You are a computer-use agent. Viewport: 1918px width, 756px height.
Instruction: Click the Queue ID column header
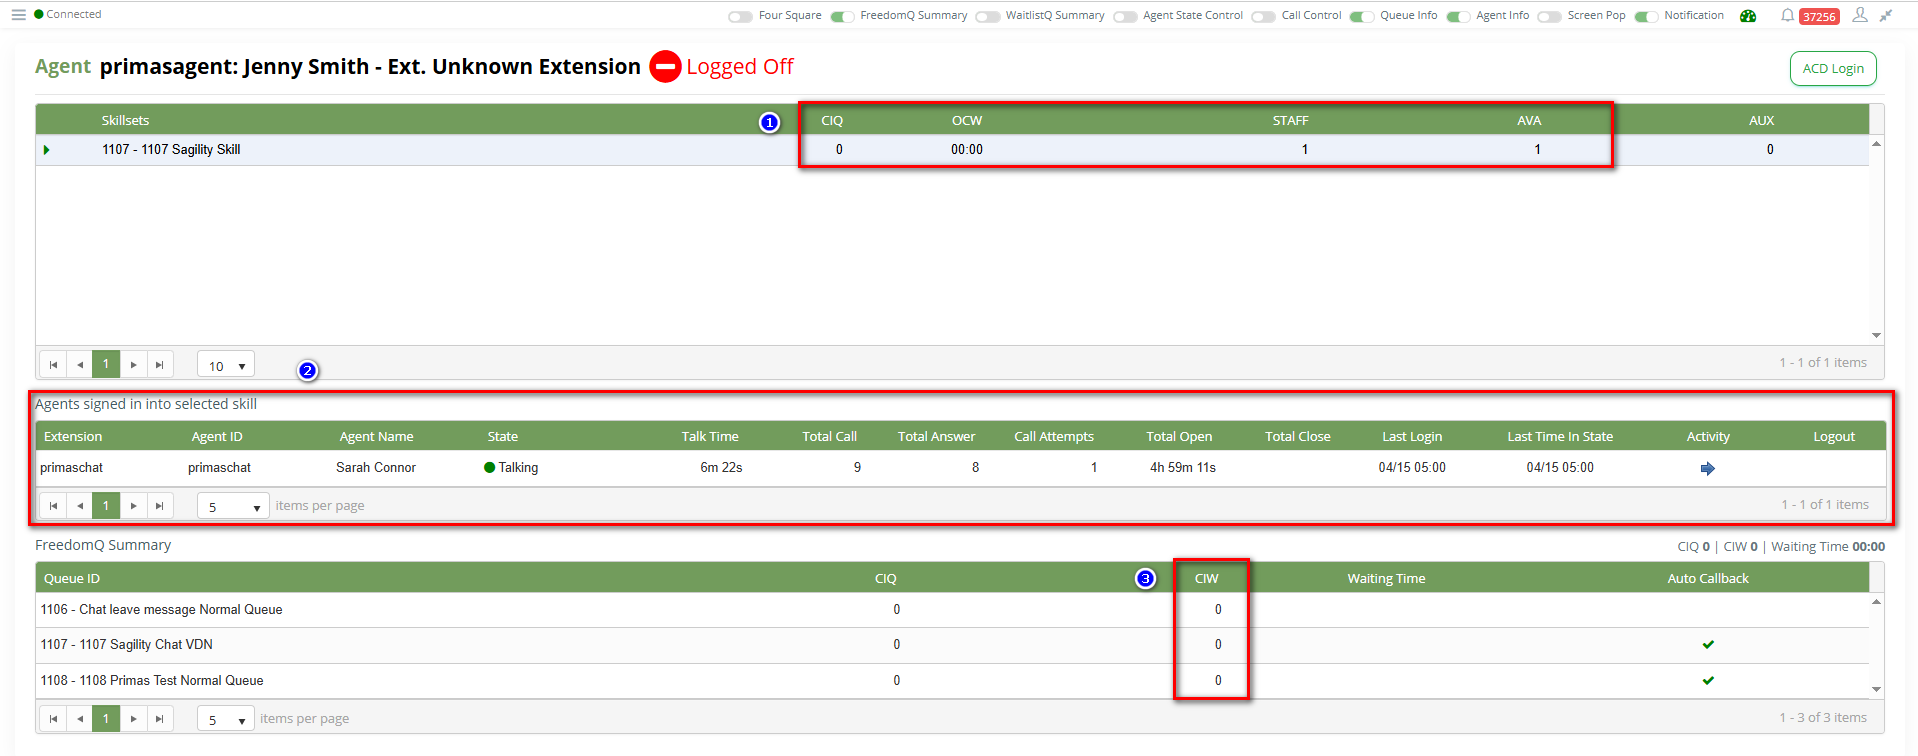tap(72, 579)
